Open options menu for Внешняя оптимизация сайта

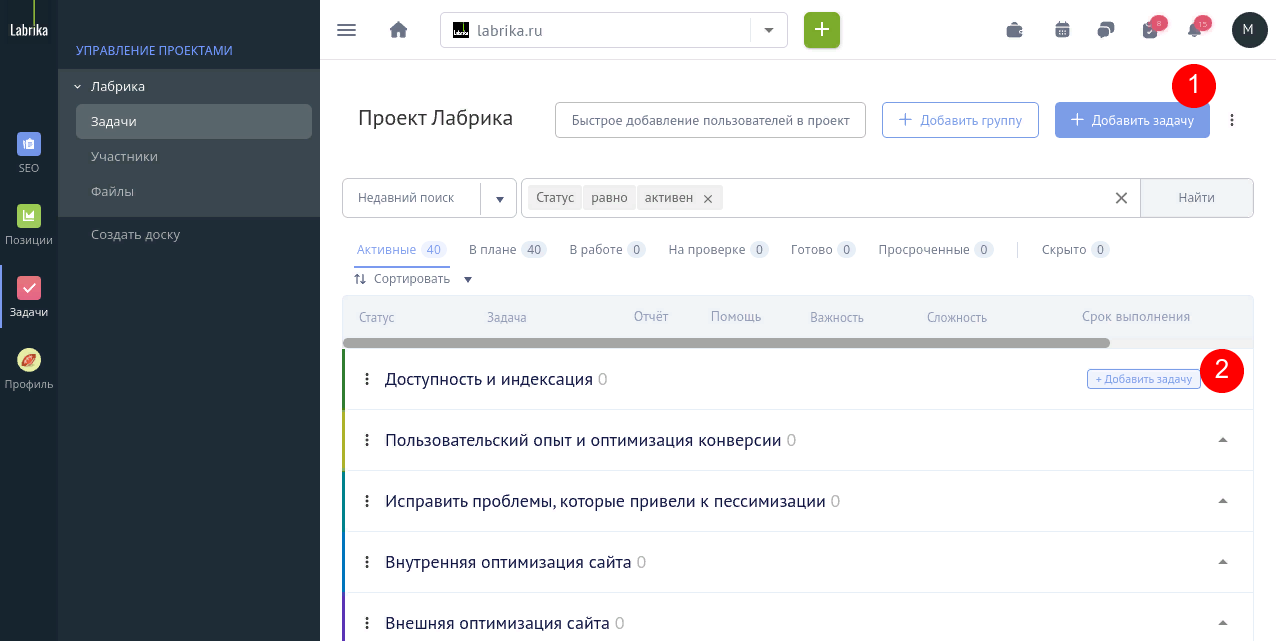[367, 623]
